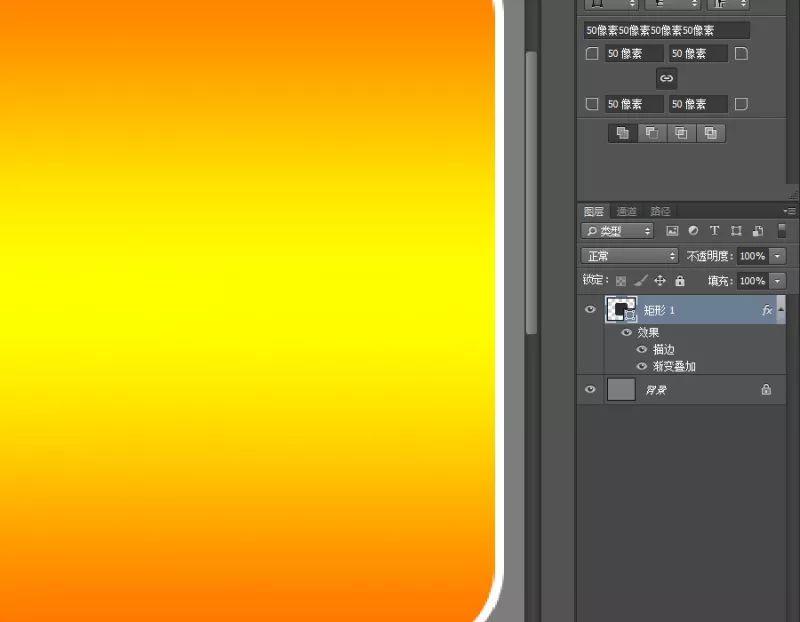
Task: Hide the 背景 layer eye icon
Action: point(590,389)
